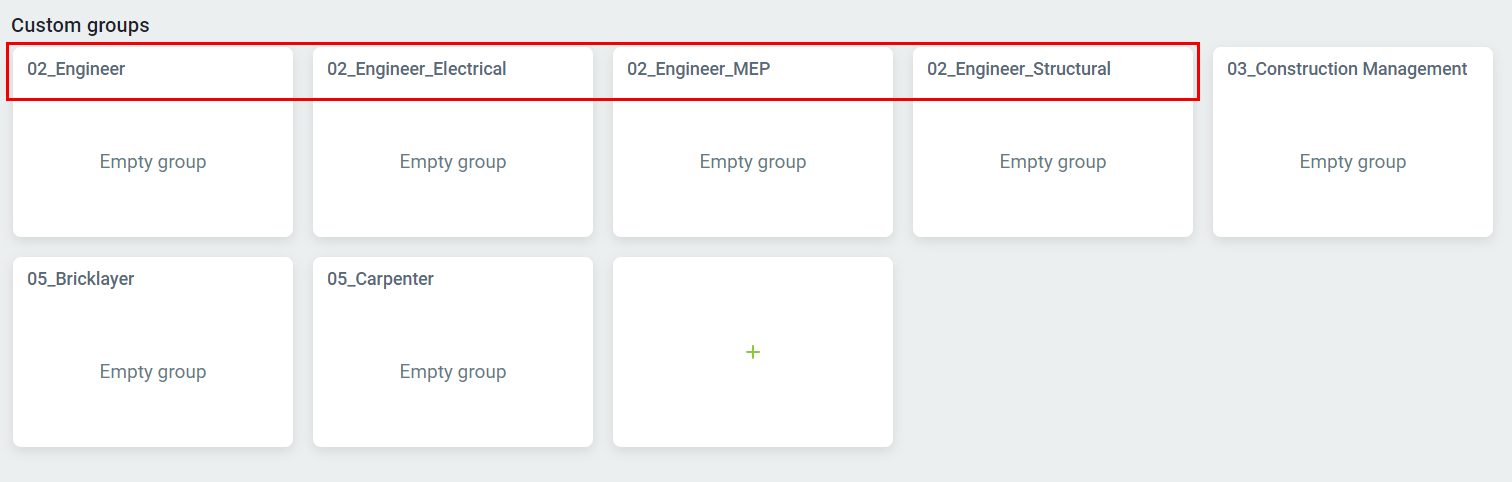The width and height of the screenshot is (1512, 482).
Task: Click "Empty group" text under 03_Construction Management
Action: point(1353,162)
